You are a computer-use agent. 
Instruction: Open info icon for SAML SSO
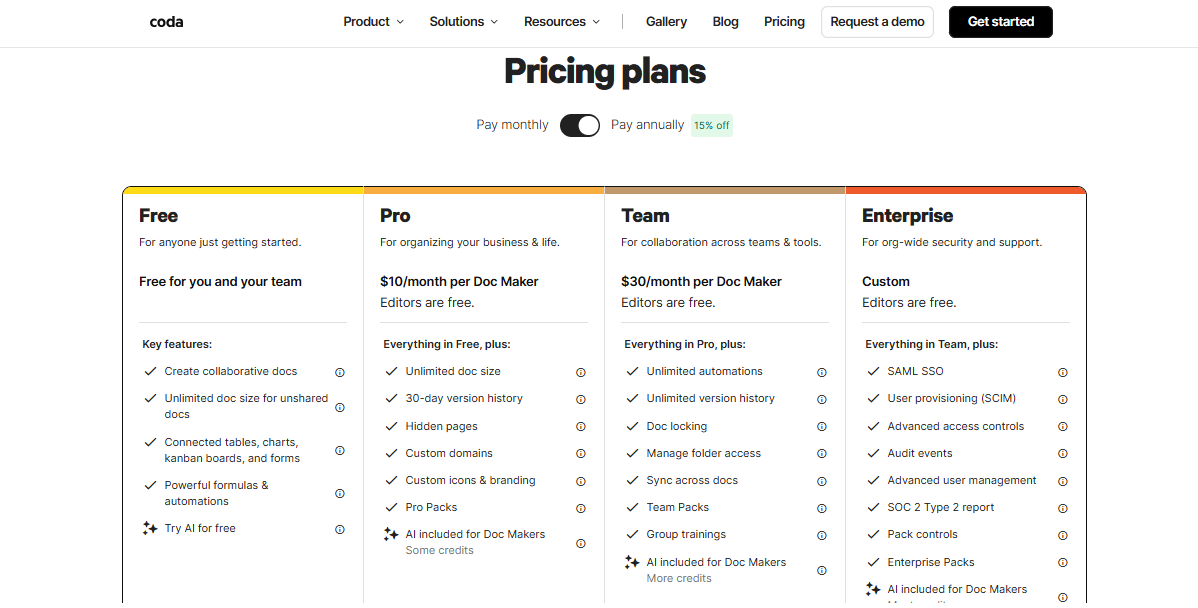point(1062,373)
